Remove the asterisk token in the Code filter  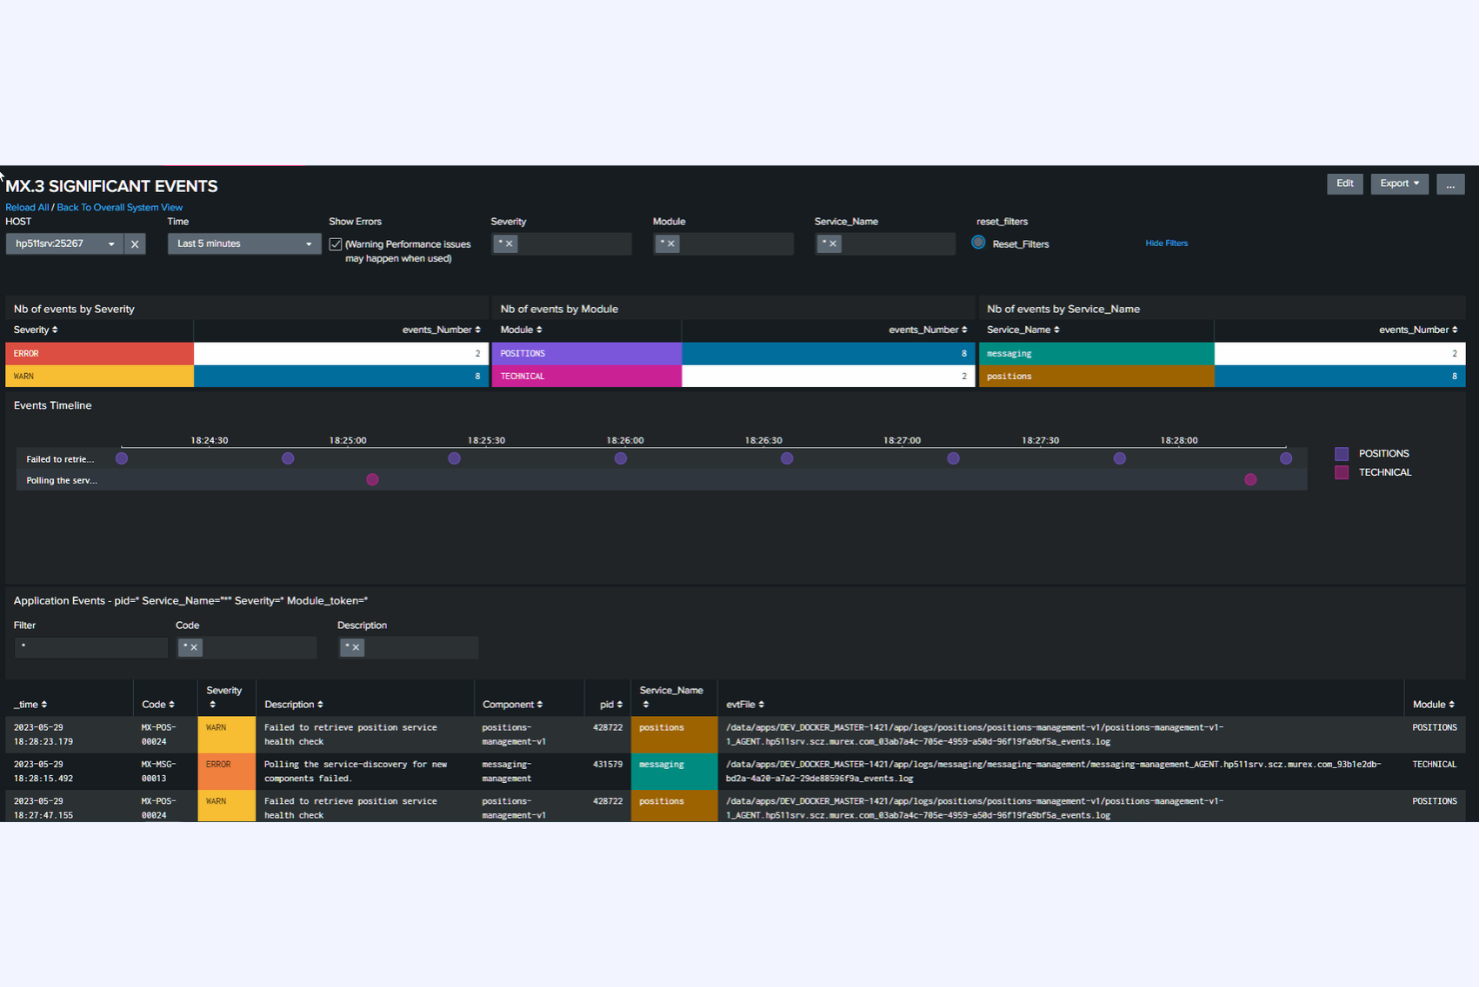click(x=194, y=647)
